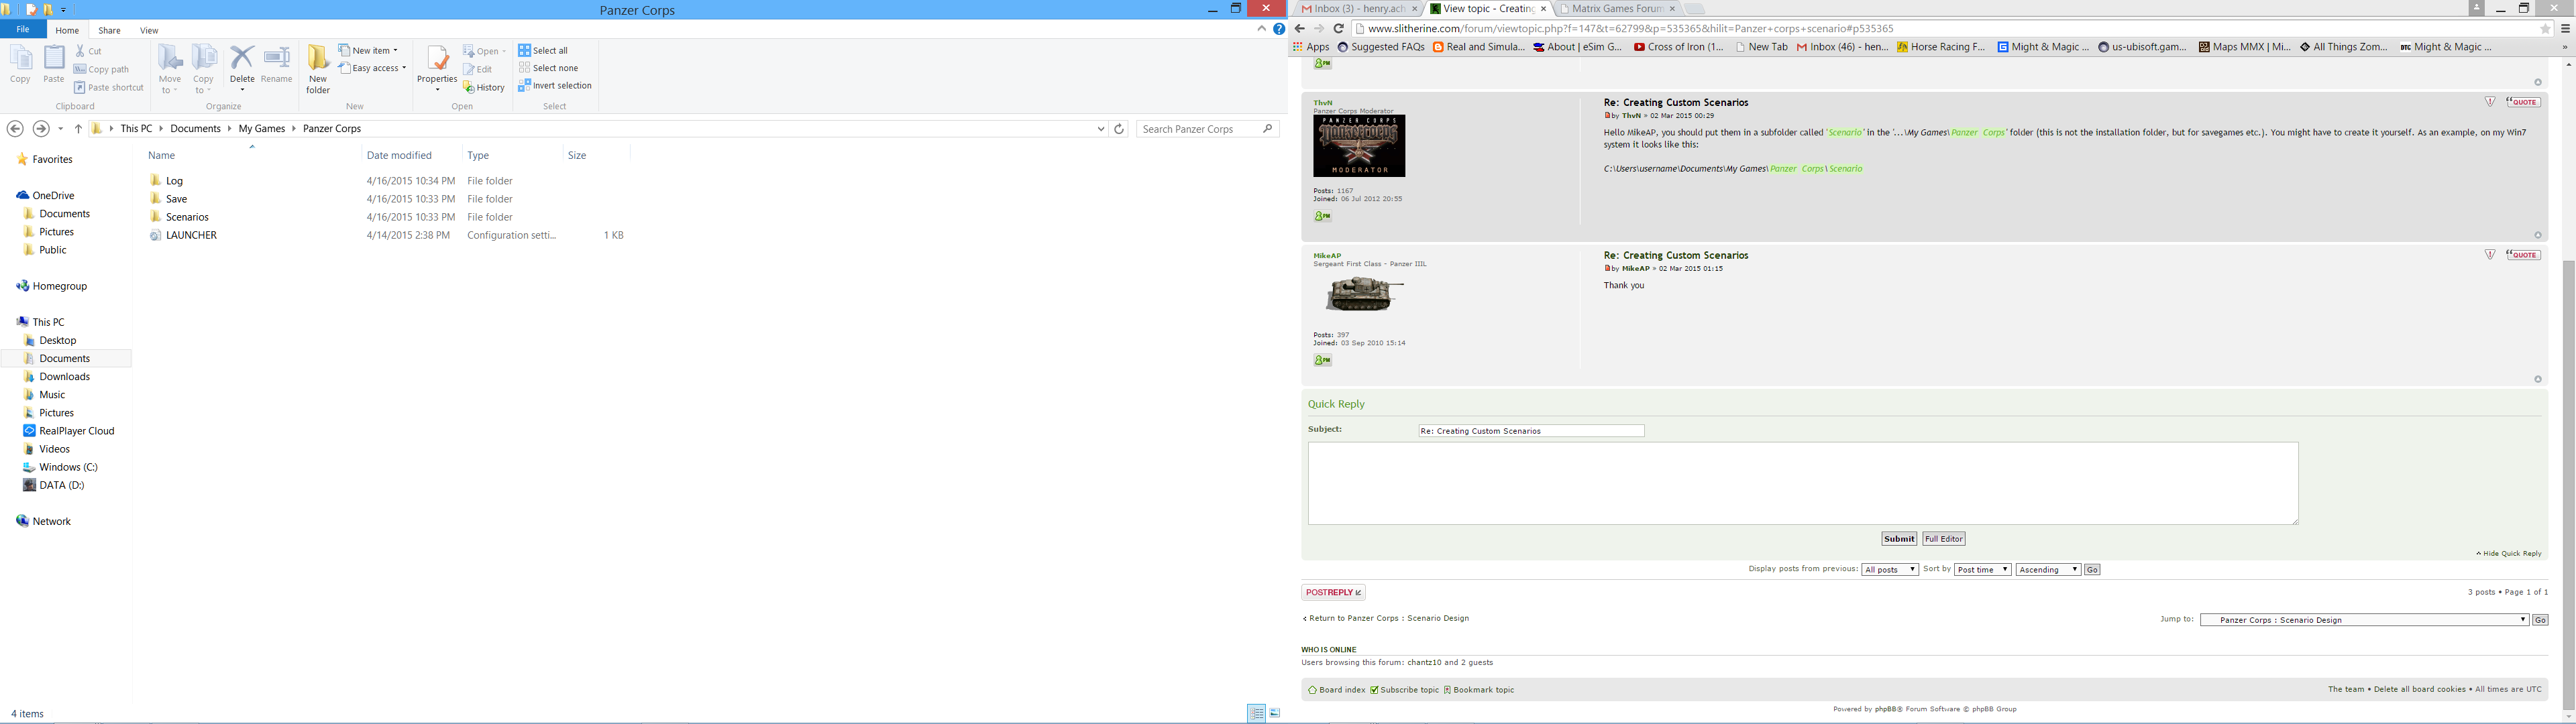The height and width of the screenshot is (724, 2576).
Task: Click the Subject field of quick reply
Action: [x=1531, y=431]
